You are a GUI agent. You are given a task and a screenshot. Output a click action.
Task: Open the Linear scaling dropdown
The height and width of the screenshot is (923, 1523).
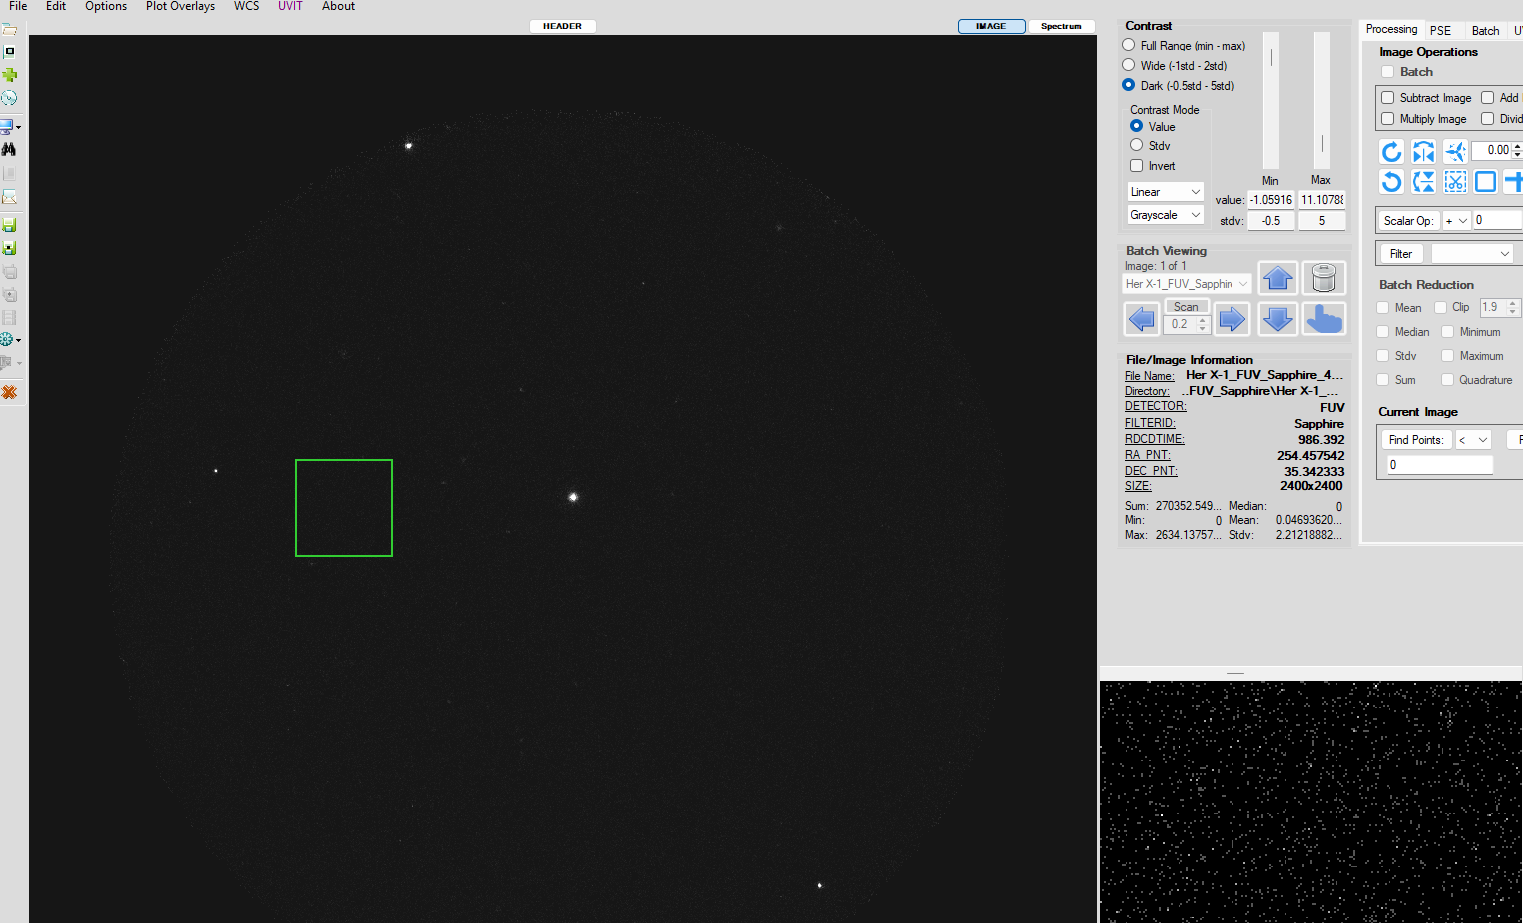tap(1165, 192)
